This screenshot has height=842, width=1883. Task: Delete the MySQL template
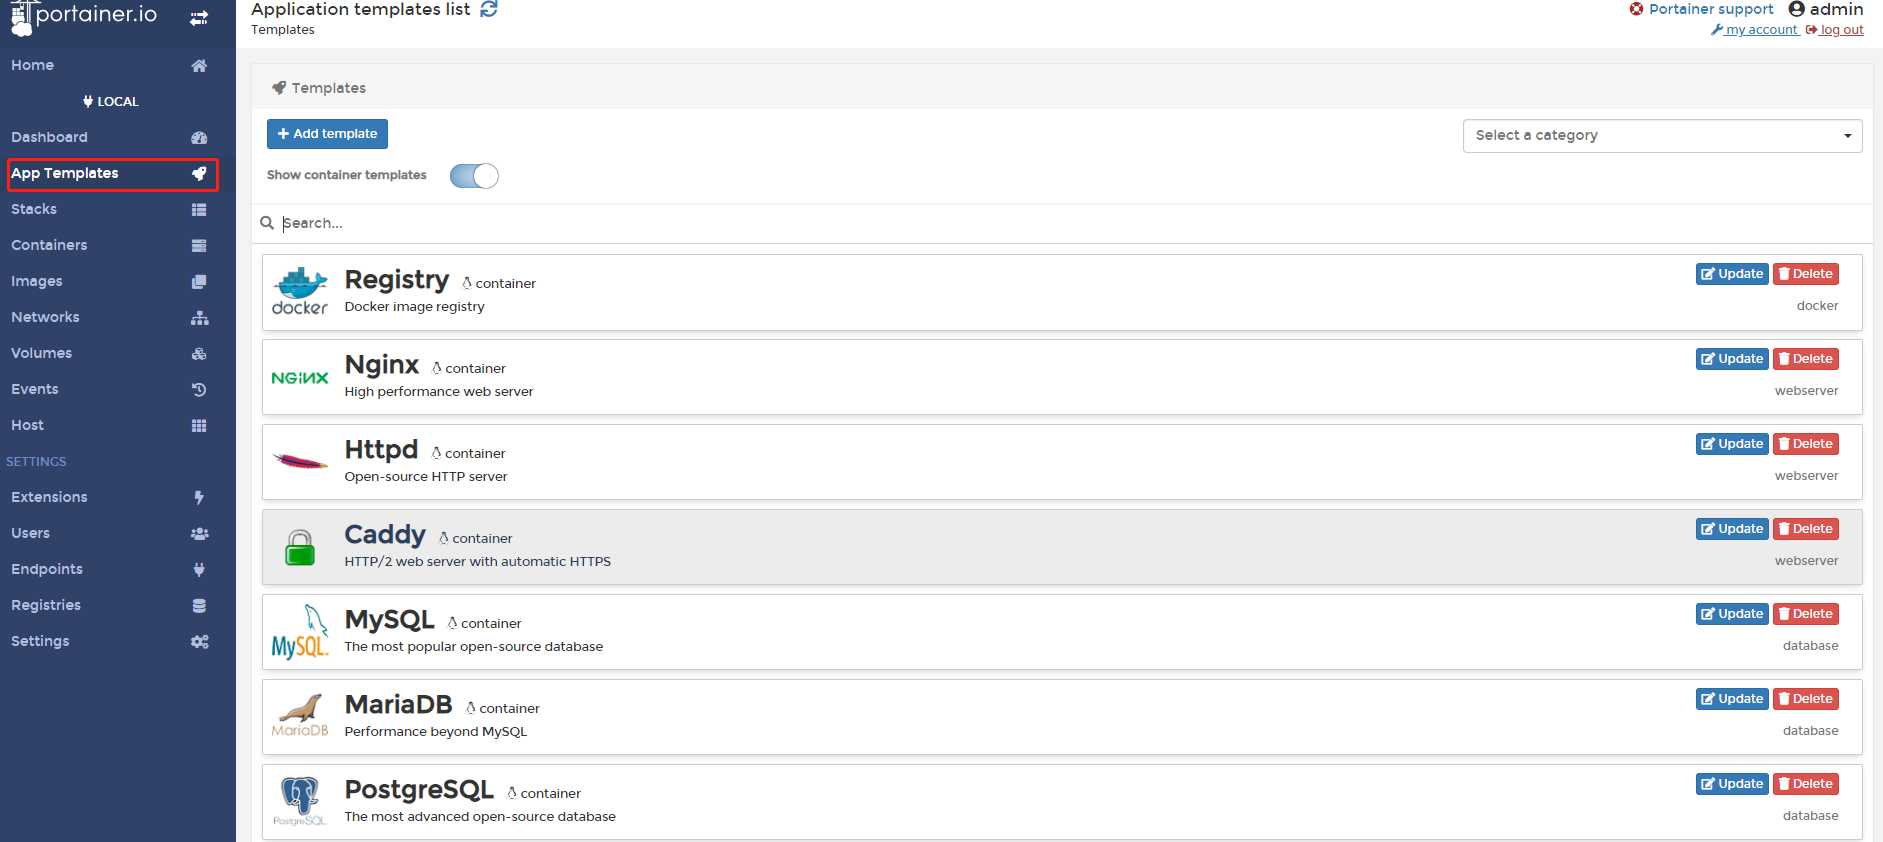pos(1806,614)
